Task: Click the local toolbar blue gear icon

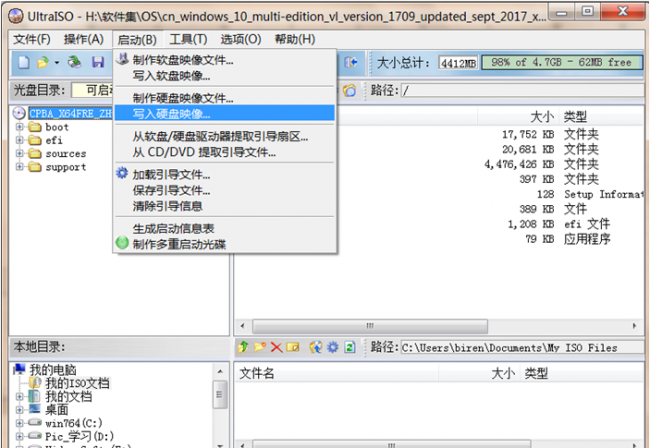Action: (x=332, y=346)
